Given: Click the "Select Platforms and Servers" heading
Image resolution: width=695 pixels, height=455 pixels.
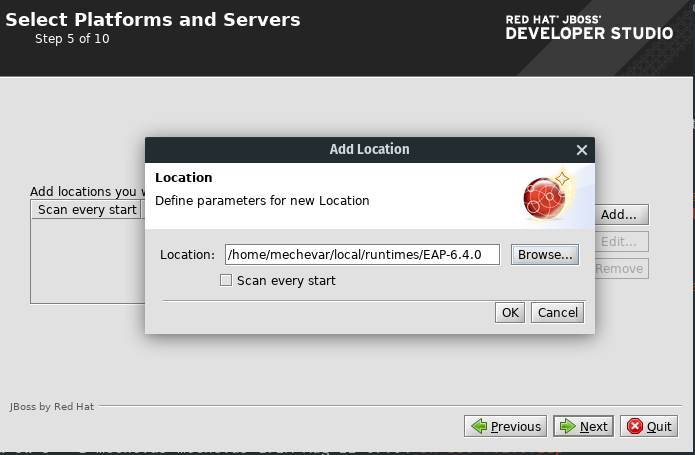Looking at the screenshot, I should pyautogui.click(x=153, y=20).
